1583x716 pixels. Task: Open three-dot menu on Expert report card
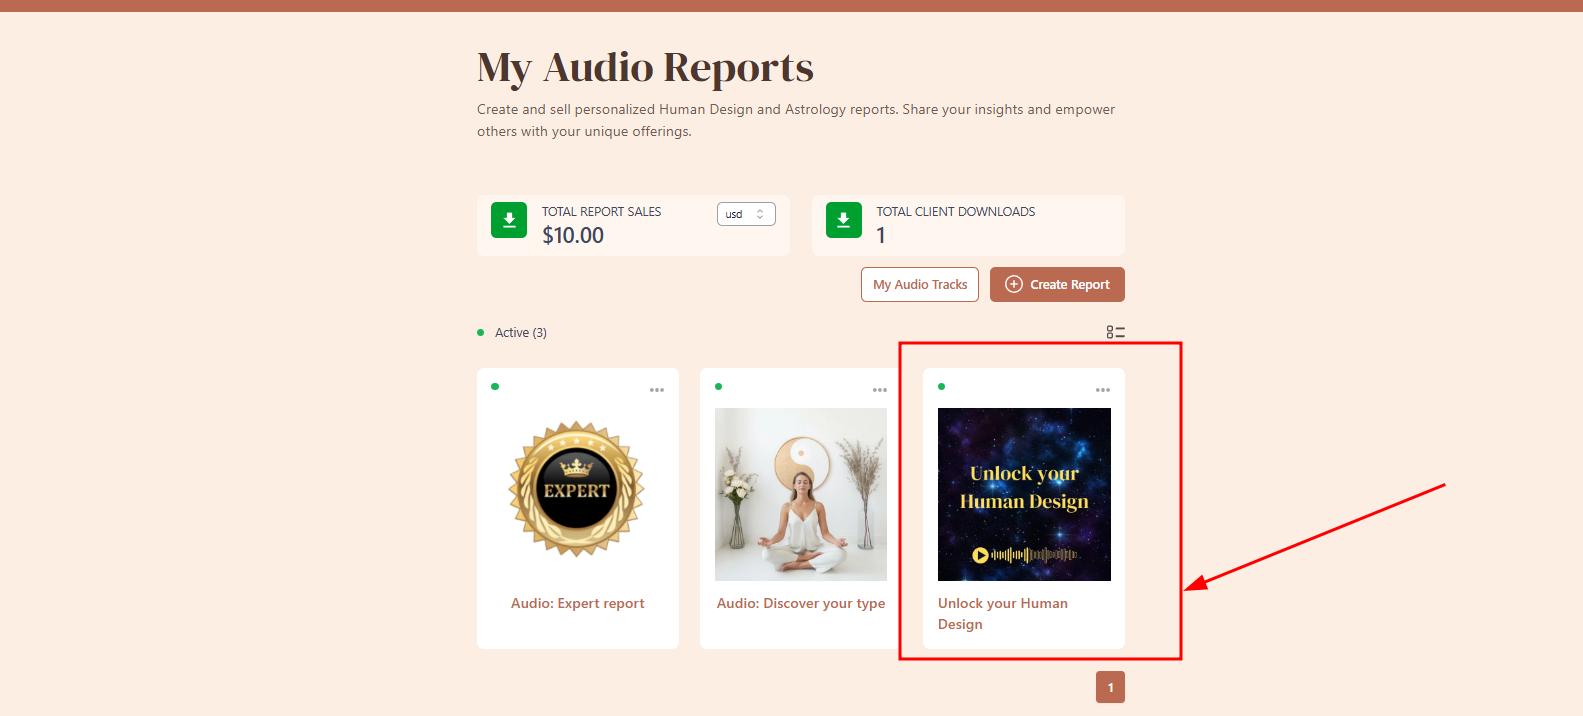point(657,390)
